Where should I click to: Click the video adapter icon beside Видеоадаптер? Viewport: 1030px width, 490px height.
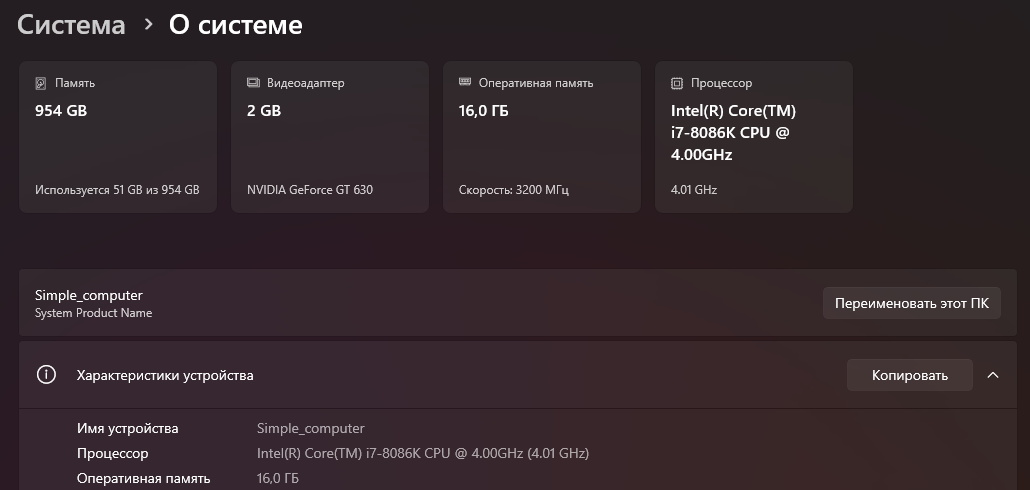pos(253,83)
